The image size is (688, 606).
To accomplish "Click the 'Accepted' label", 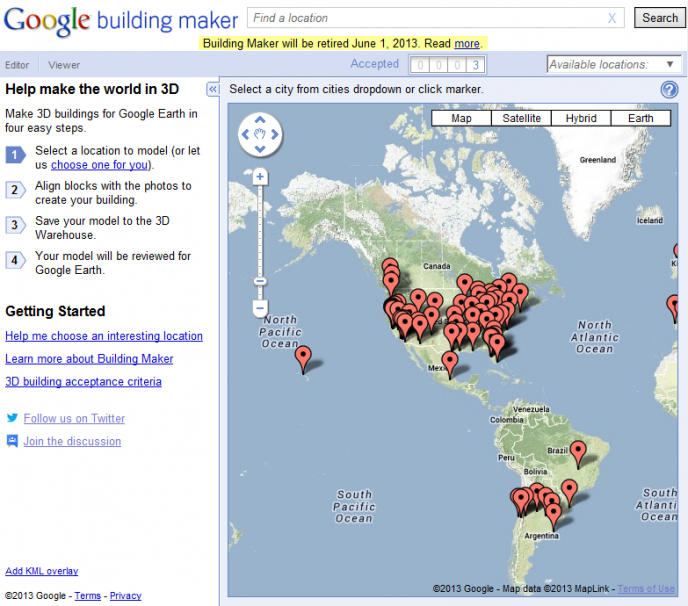I will click(374, 64).
